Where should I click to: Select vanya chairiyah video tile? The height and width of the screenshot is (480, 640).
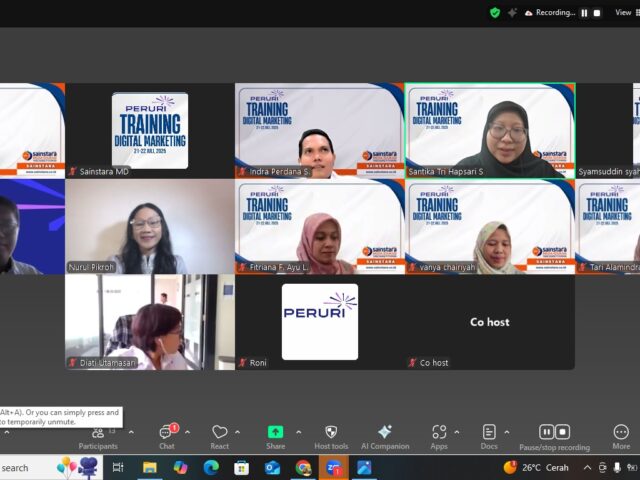pyautogui.click(x=490, y=227)
